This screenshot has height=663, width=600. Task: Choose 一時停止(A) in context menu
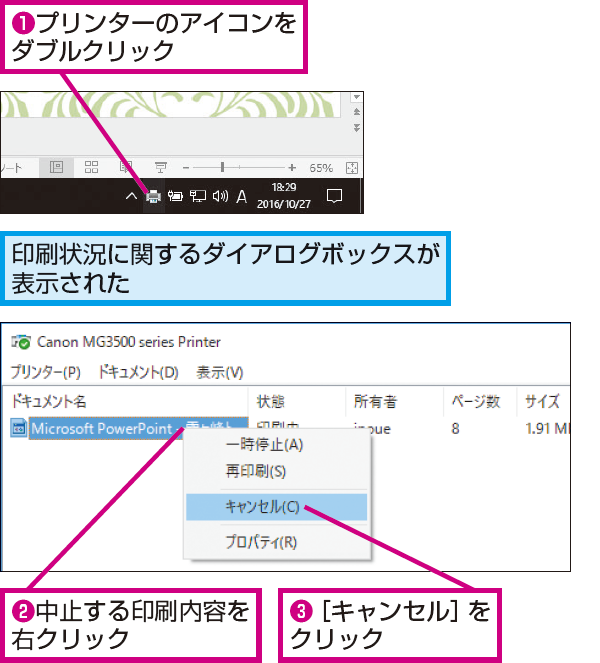[x=277, y=445]
